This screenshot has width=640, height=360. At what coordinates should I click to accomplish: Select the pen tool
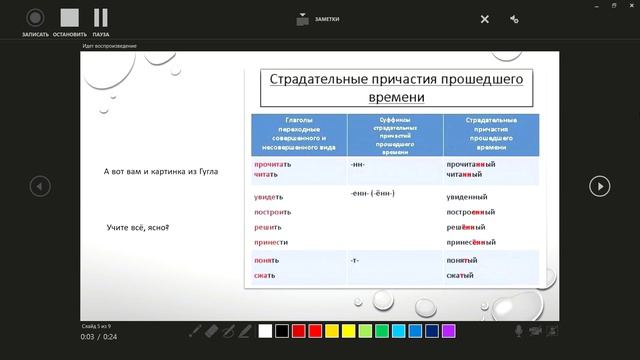tap(228, 331)
